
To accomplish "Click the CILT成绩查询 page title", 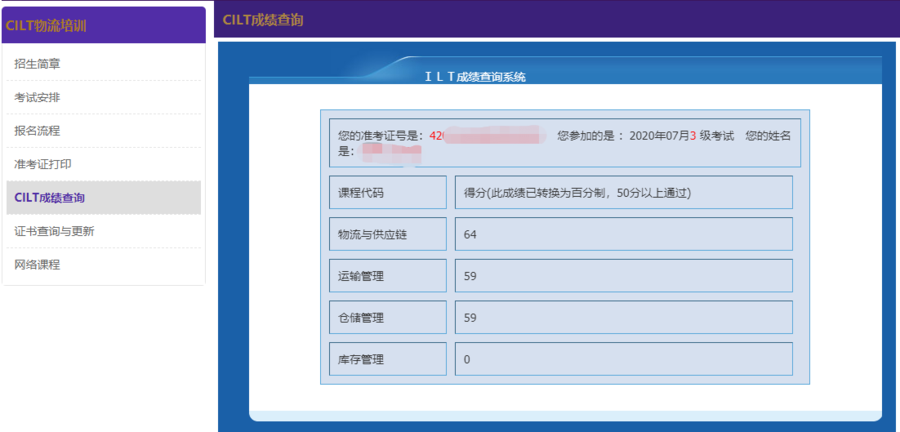I will tap(263, 20).
